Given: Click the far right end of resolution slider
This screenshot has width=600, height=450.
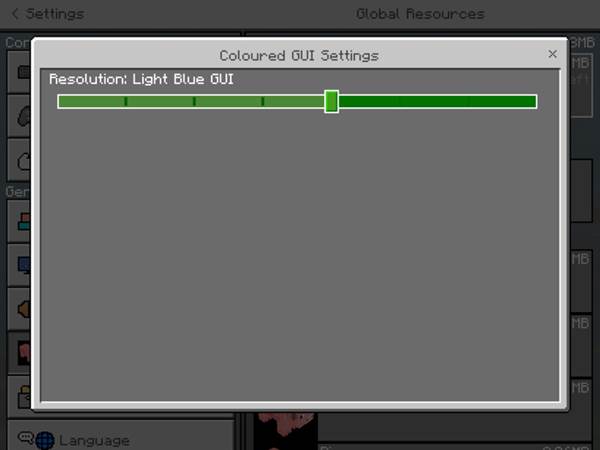Looking at the screenshot, I should (534, 101).
